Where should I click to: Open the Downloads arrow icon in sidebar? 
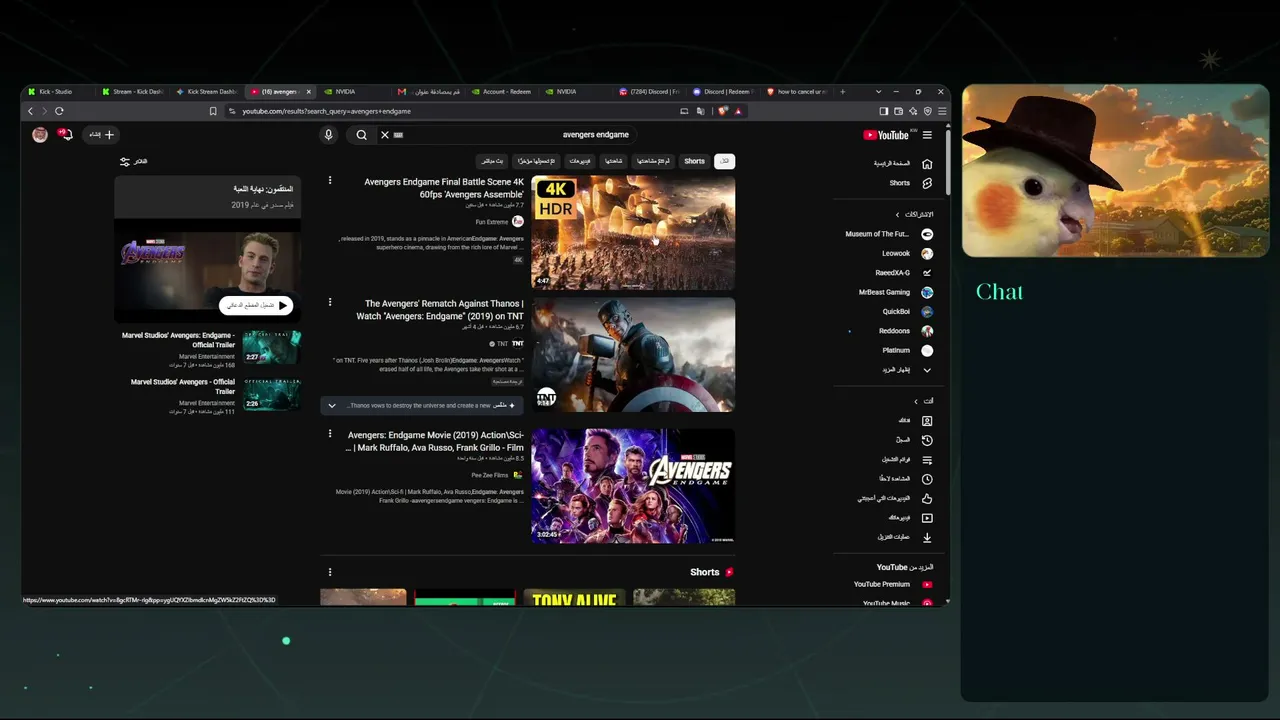[927, 537]
